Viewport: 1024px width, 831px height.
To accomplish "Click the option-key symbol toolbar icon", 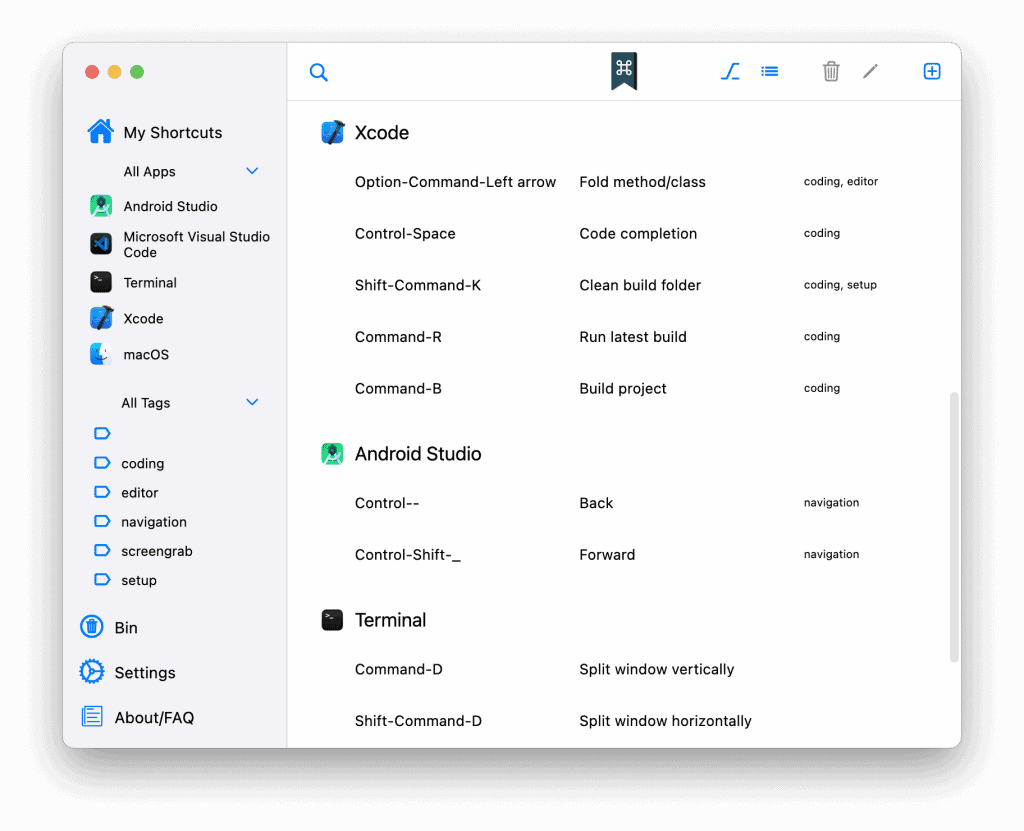I will (x=730, y=71).
